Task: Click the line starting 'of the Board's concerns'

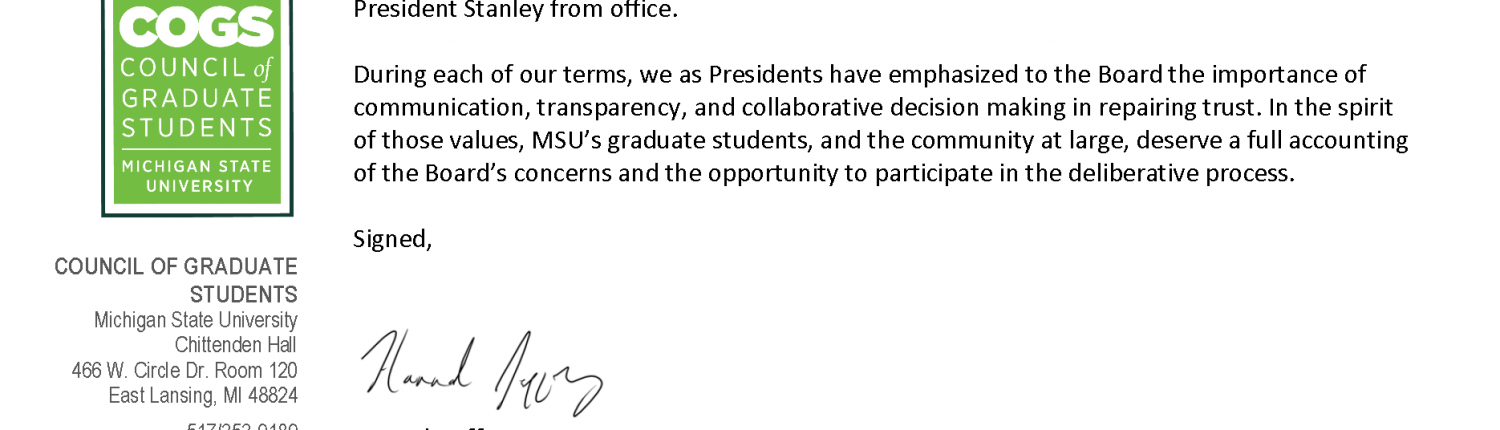Action: [824, 174]
